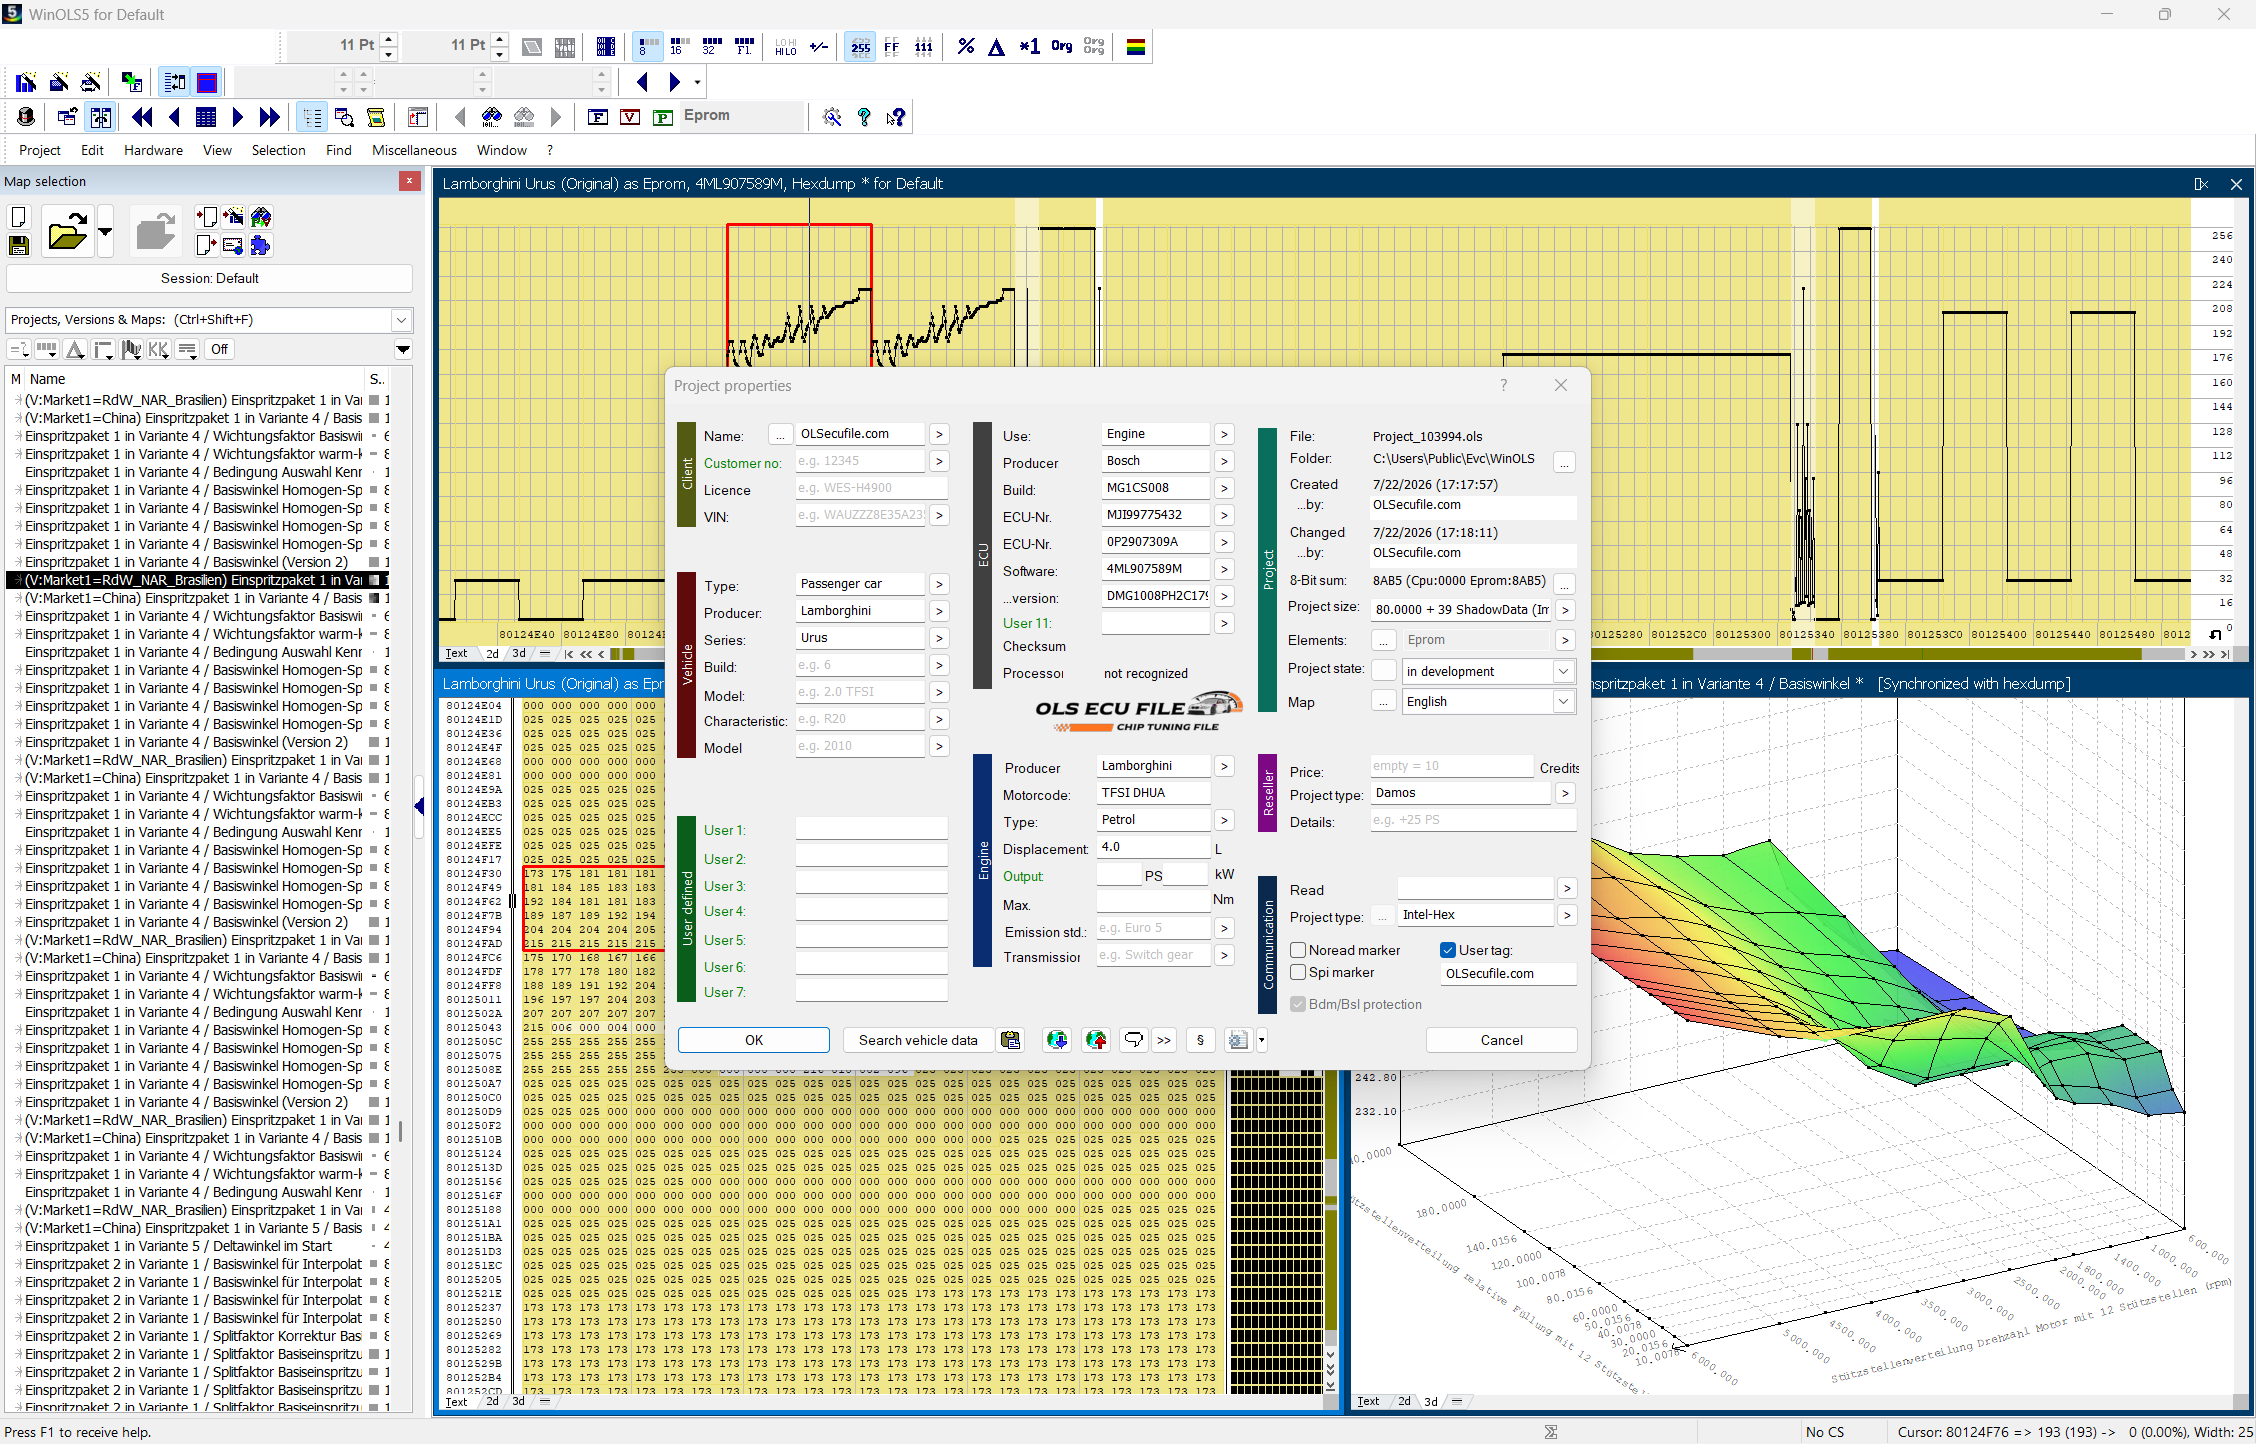This screenshot has width=2256, height=1444.
Task: Click the delta triangle difference icon
Action: 996,46
